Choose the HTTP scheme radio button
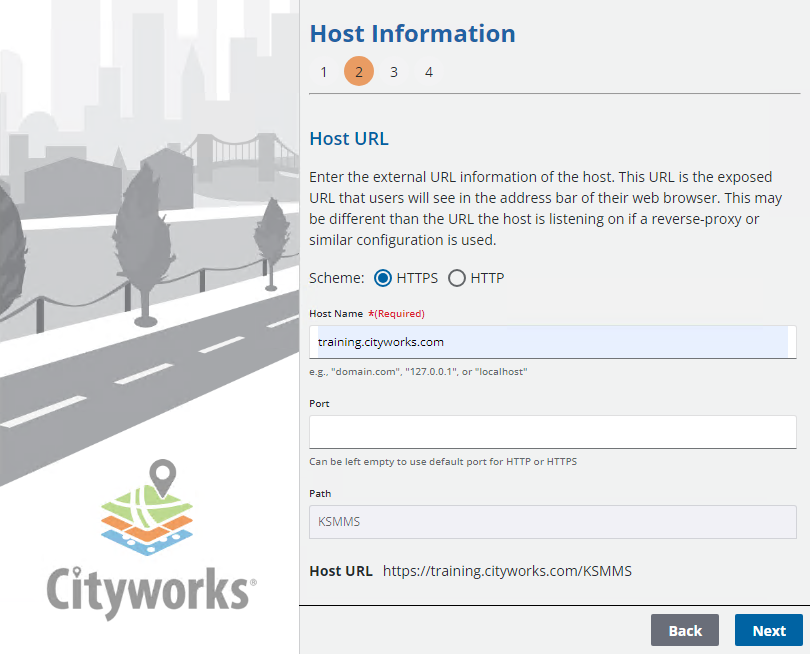 tap(457, 278)
